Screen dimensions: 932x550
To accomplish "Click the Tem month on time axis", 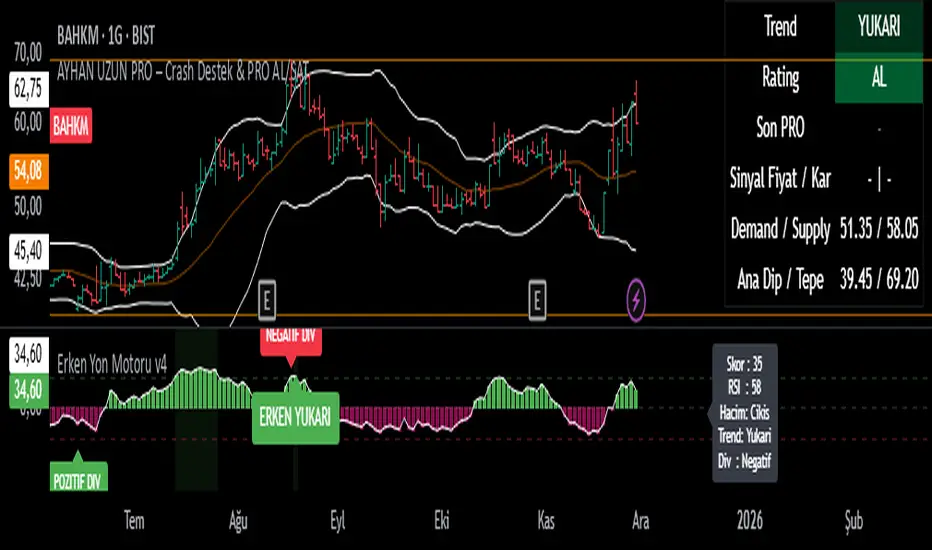I will pos(134,521).
